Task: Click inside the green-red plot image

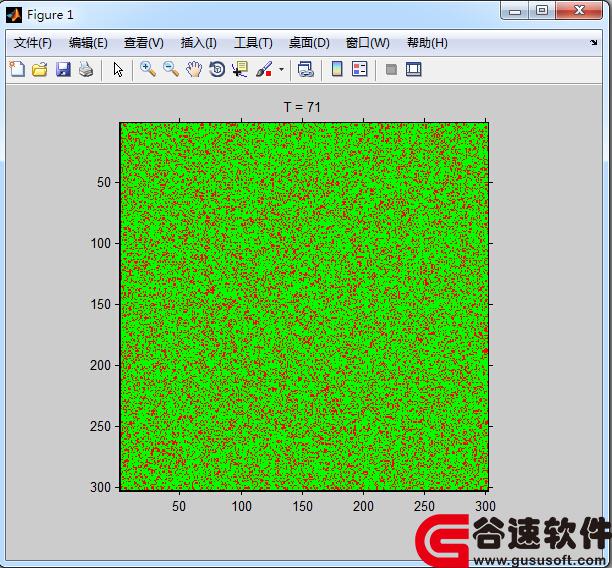Action: pos(304,306)
